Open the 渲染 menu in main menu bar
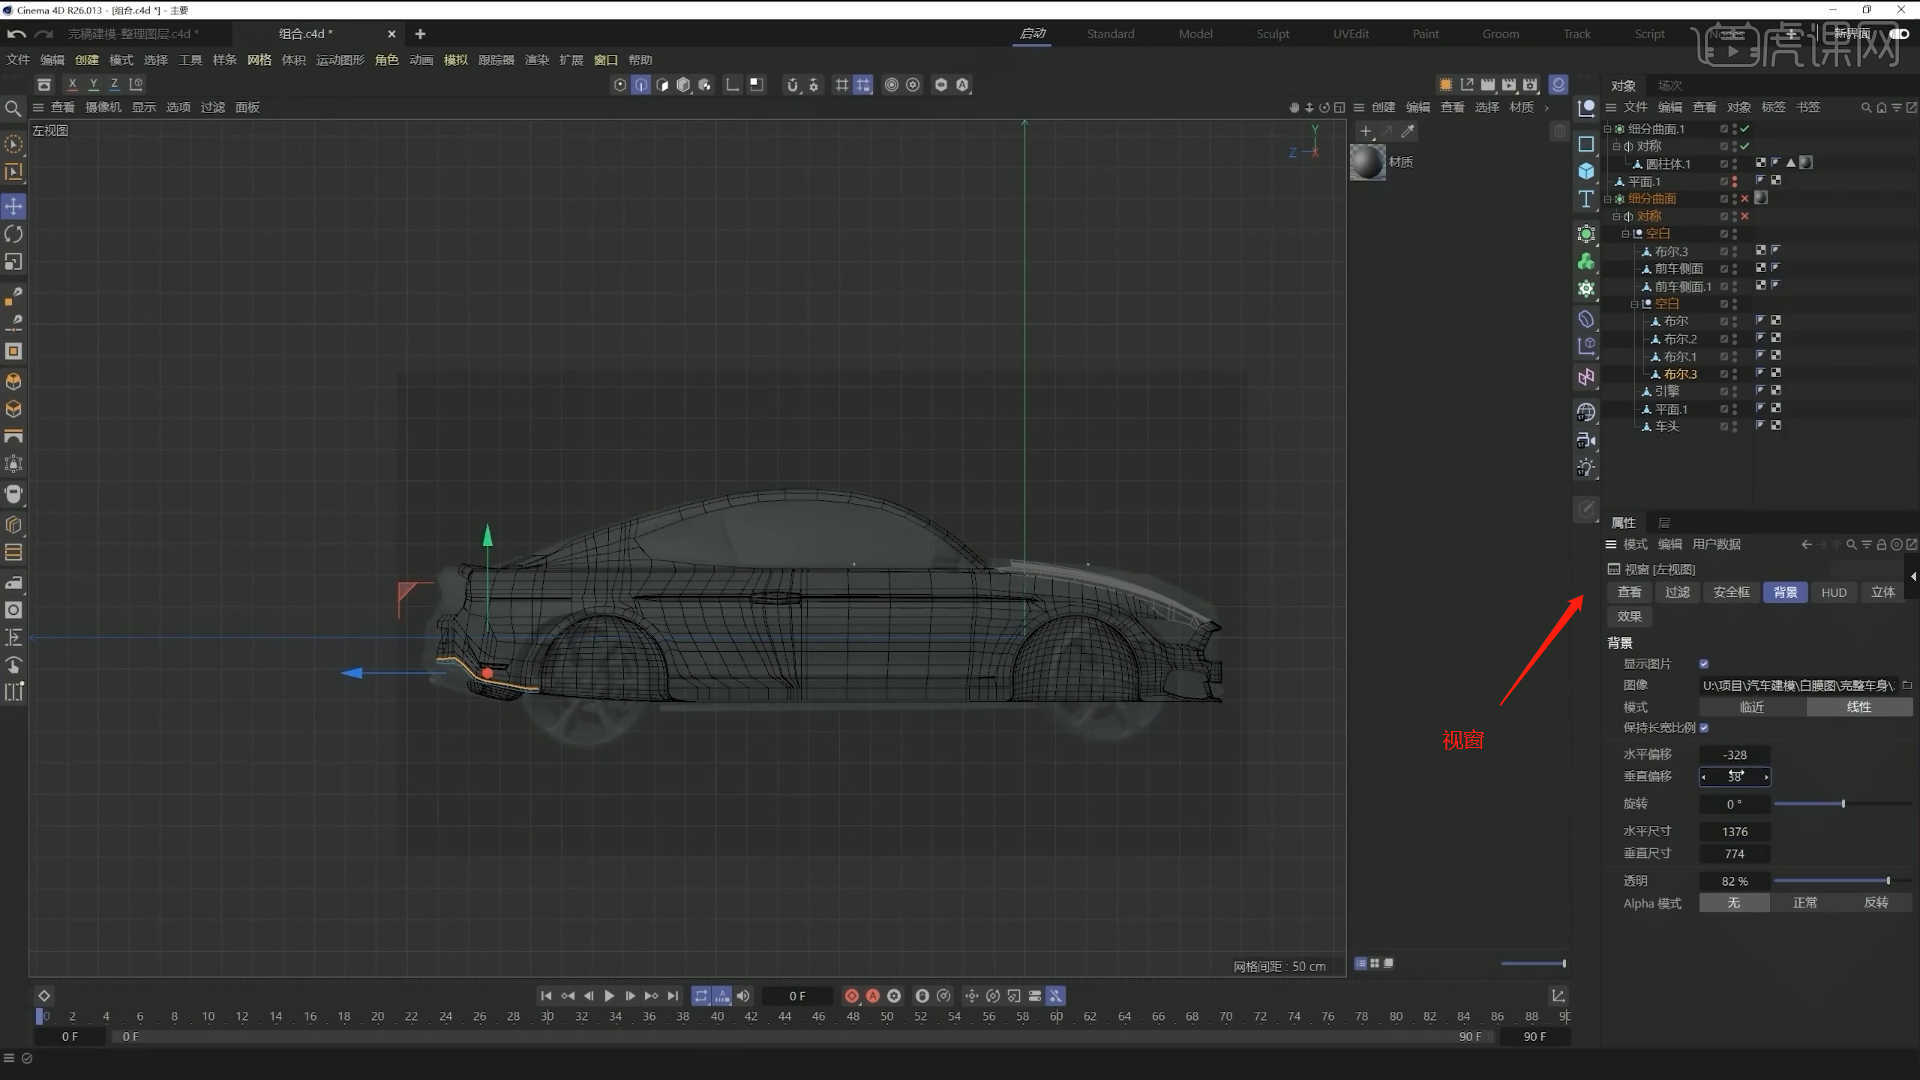 point(537,60)
